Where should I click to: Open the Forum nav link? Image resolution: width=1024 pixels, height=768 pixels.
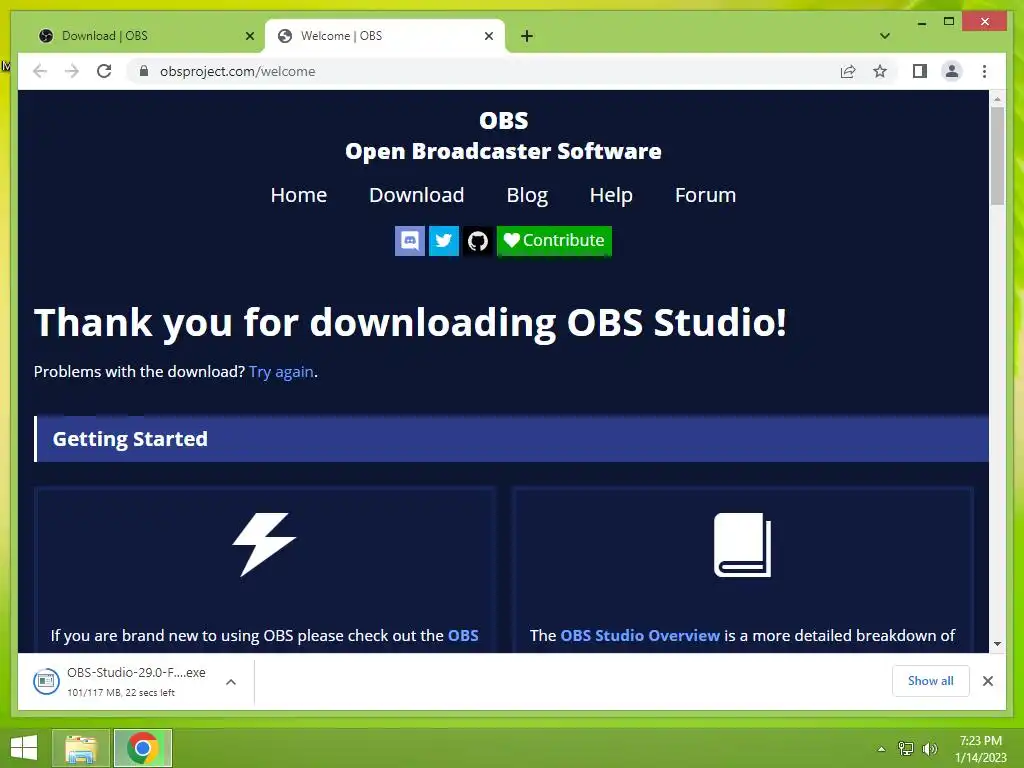coord(705,195)
